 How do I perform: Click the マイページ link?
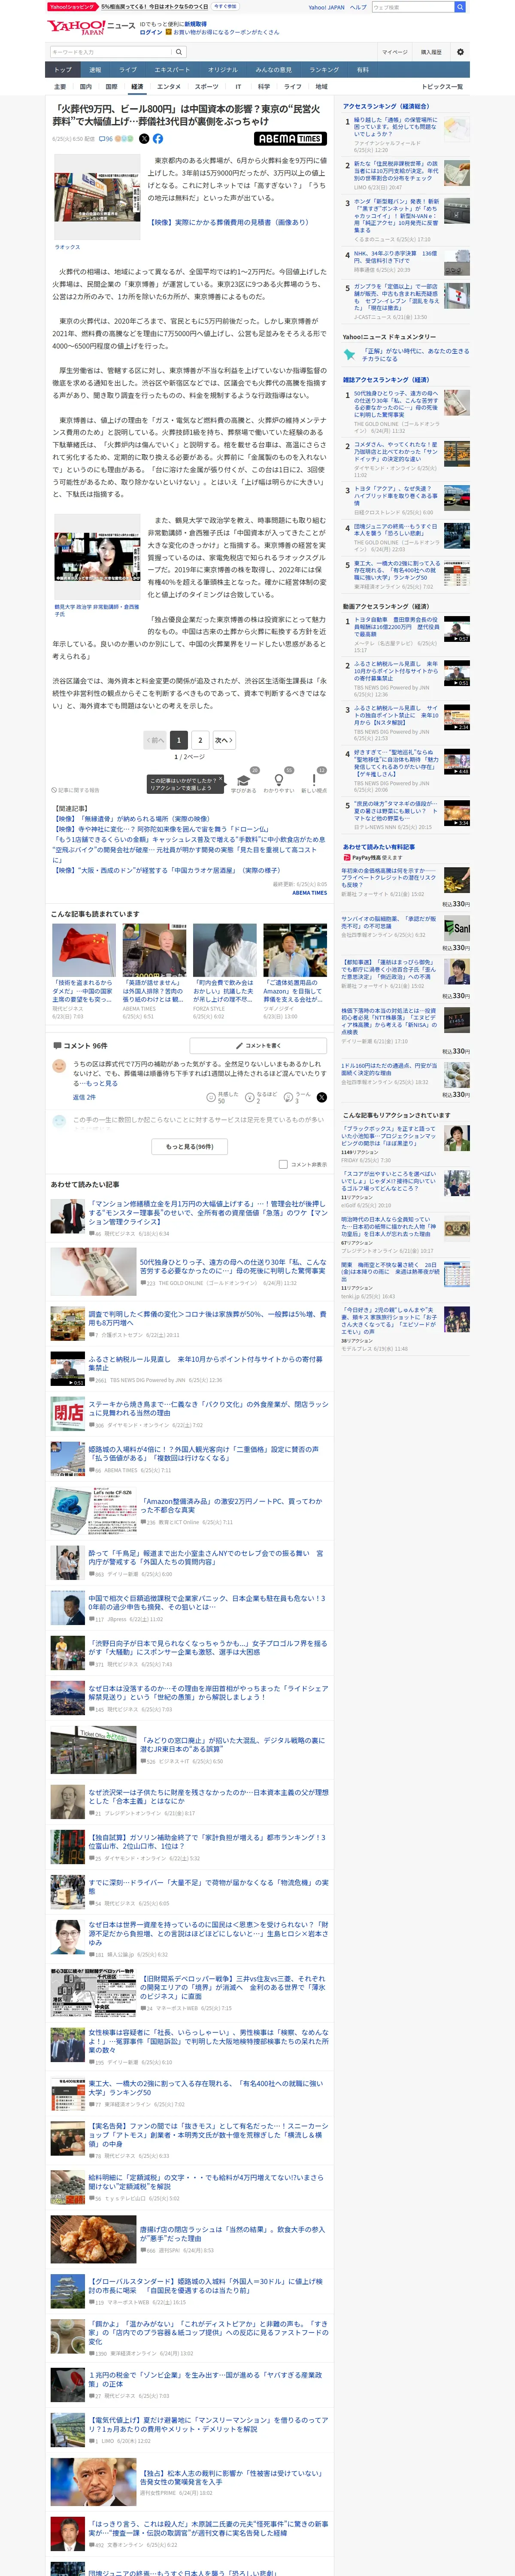[x=394, y=52]
